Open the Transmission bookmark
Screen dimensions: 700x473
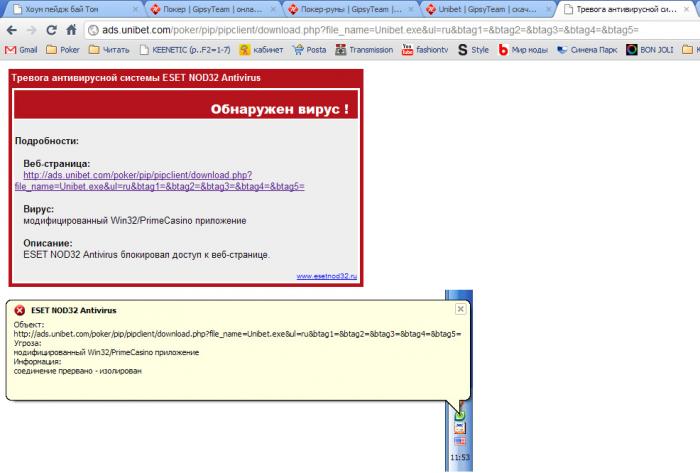click(364, 50)
